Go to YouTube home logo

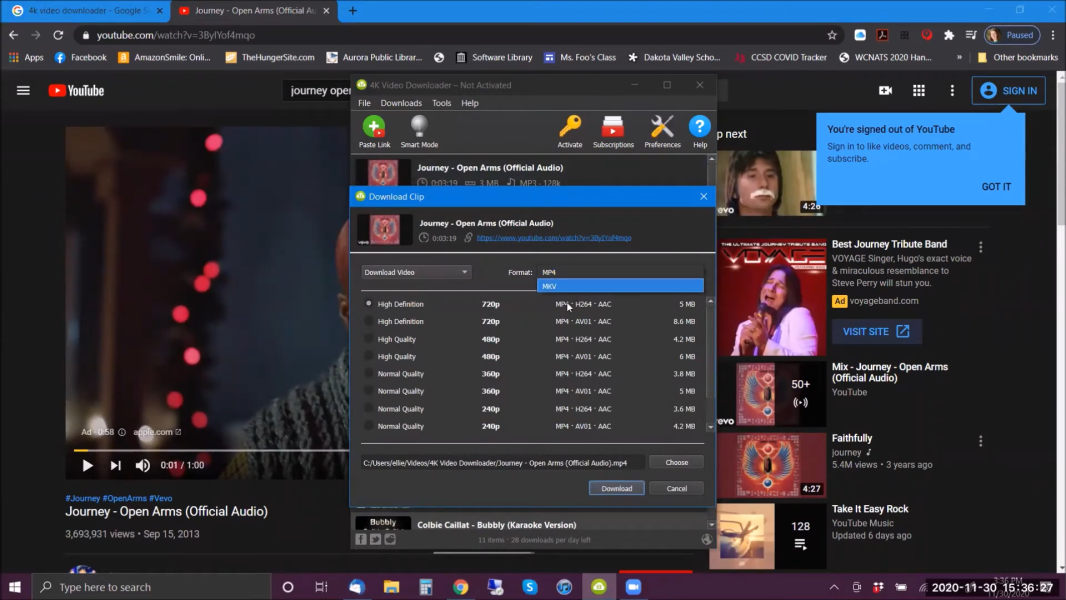click(76, 90)
